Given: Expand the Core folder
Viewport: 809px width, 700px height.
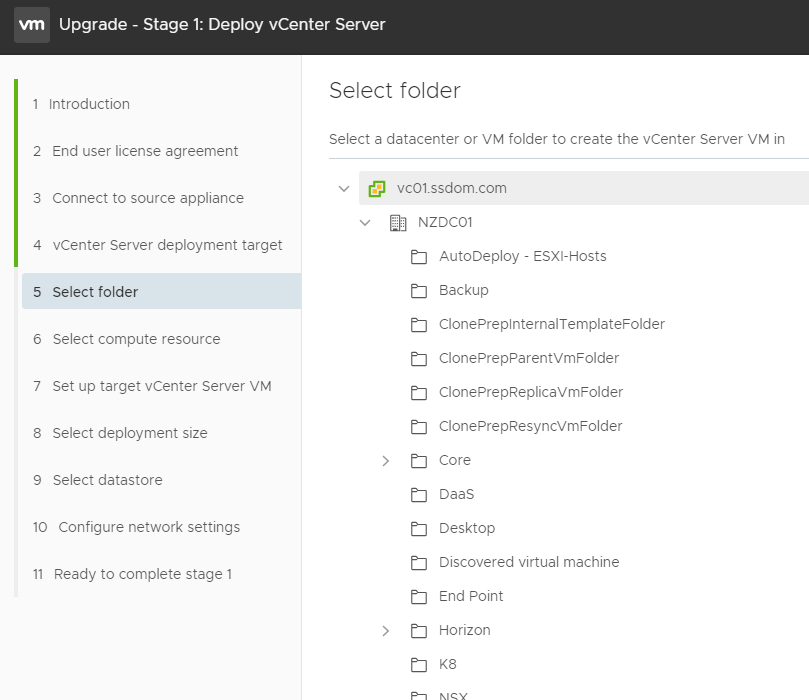Looking at the screenshot, I should pyautogui.click(x=386, y=461).
